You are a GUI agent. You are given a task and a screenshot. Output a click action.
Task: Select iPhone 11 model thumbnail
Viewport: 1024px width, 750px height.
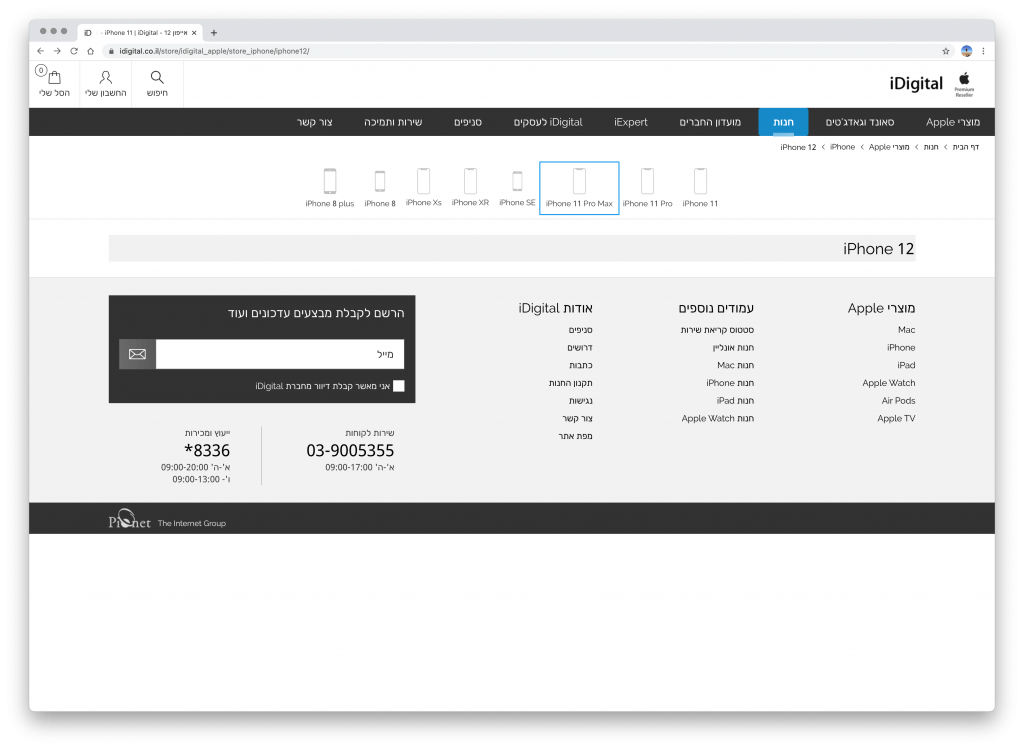tap(700, 188)
